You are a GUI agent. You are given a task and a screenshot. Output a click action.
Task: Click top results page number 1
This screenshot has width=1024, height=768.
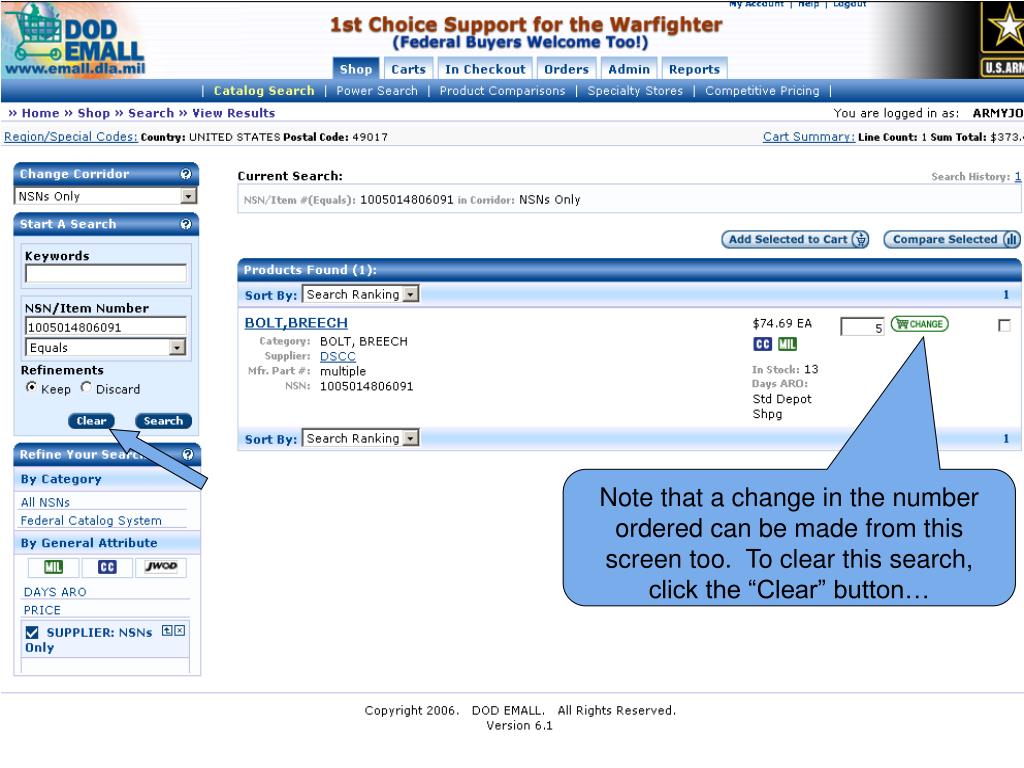(x=1006, y=295)
